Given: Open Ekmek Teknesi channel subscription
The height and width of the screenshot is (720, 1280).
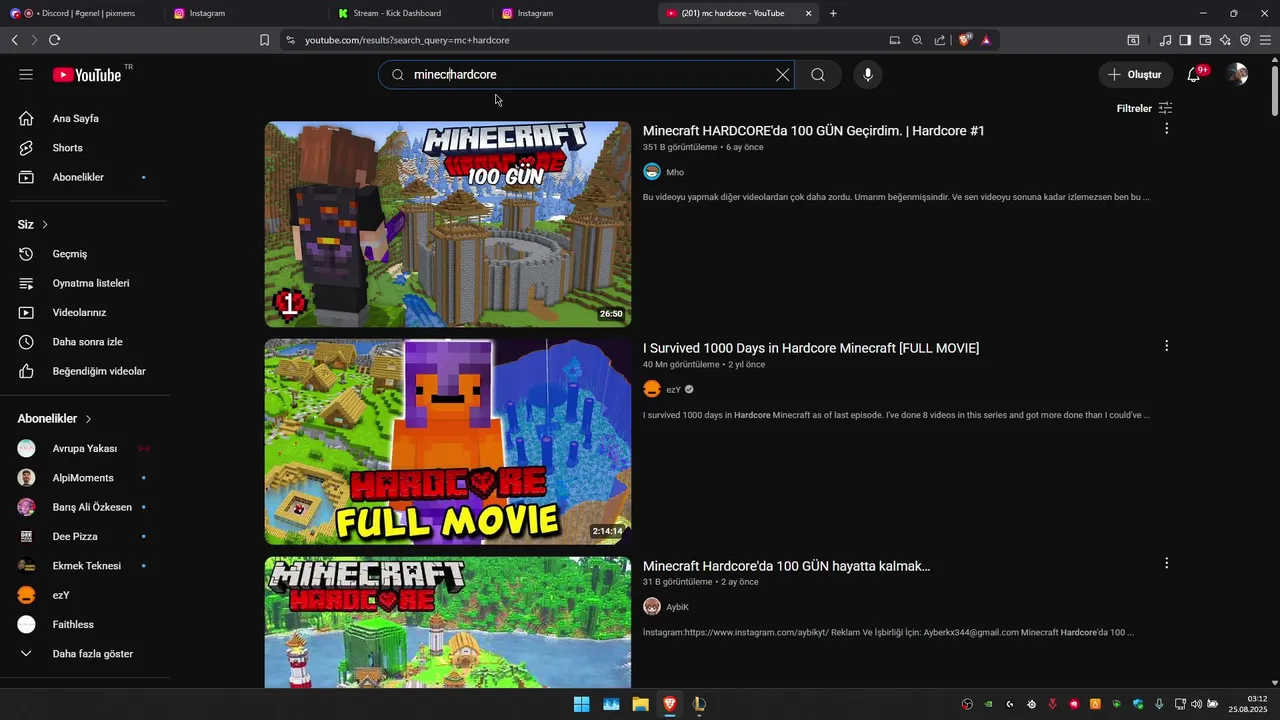Looking at the screenshot, I should (85, 566).
